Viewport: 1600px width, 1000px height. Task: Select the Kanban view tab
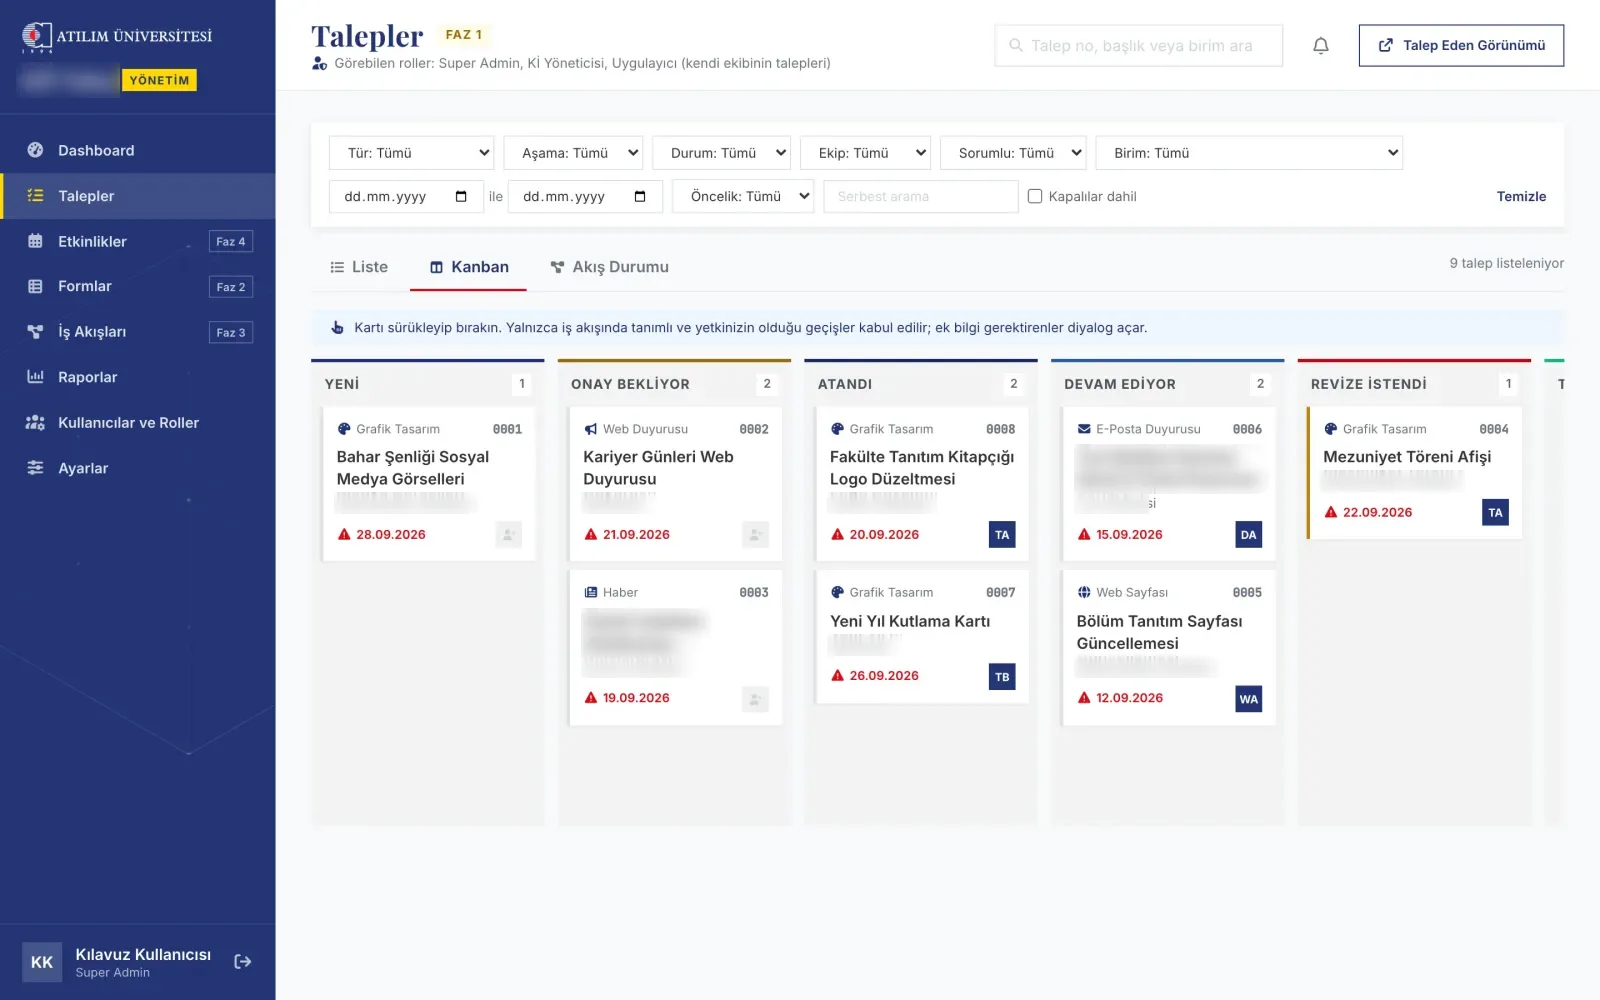click(469, 267)
